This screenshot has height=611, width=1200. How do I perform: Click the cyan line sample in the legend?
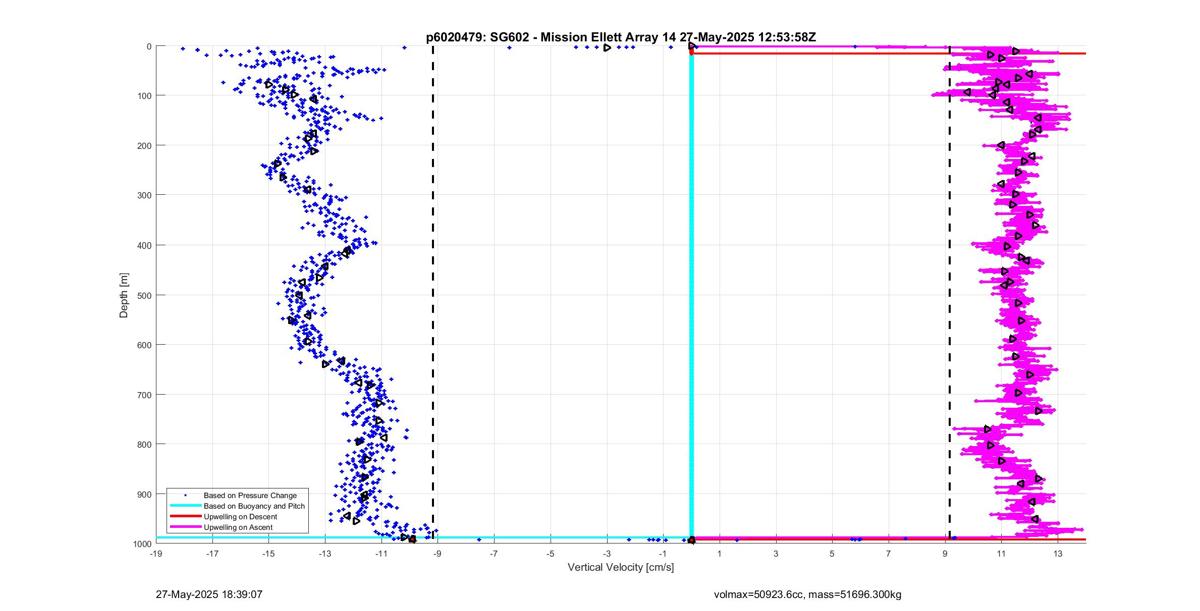pyautogui.click(x=185, y=506)
